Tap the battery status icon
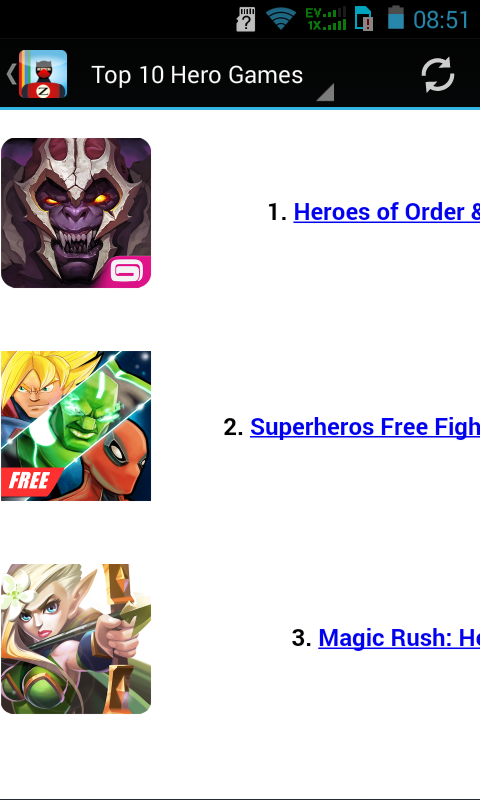The height and width of the screenshot is (800, 480). 396,17
